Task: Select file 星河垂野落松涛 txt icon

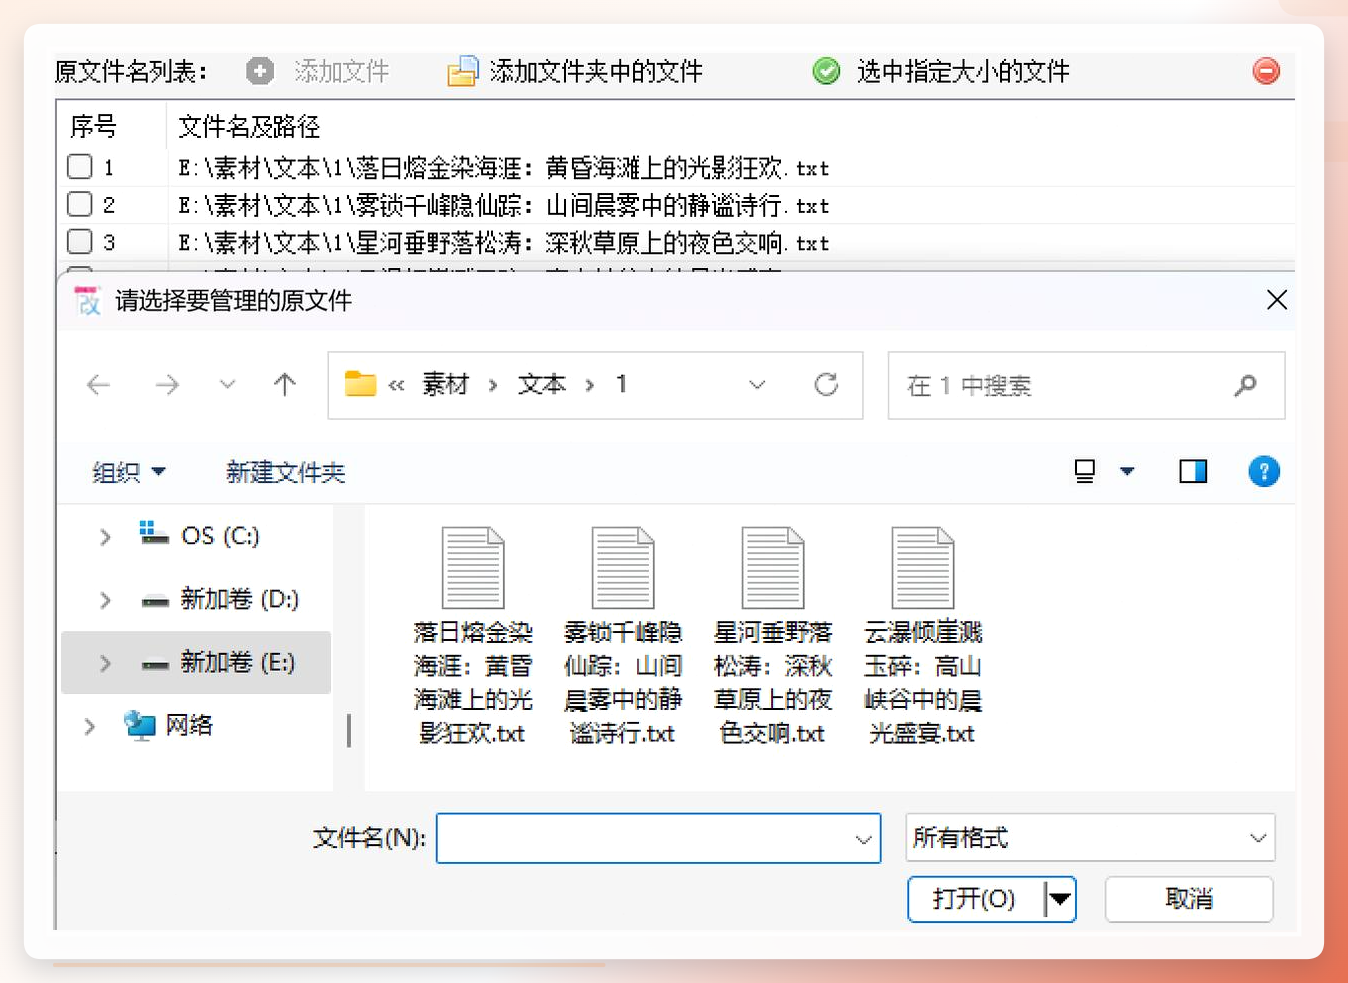Action: tap(773, 568)
